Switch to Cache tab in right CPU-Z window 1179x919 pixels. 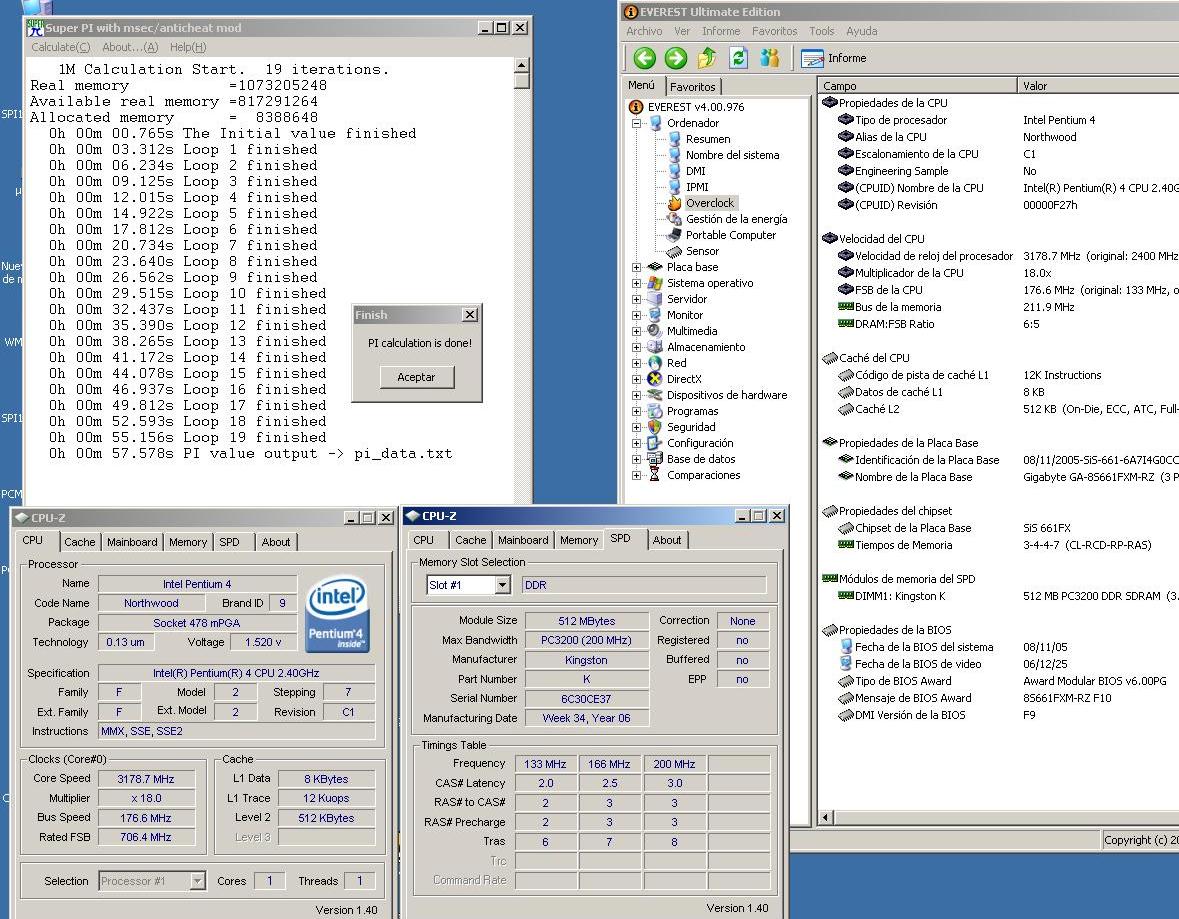coord(470,540)
